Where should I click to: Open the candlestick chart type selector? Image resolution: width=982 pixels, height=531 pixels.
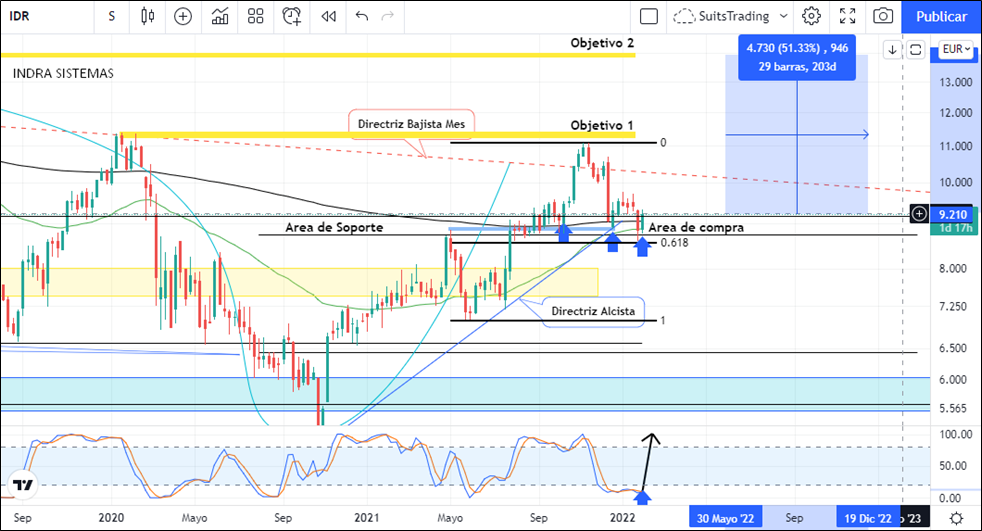pyautogui.click(x=148, y=16)
